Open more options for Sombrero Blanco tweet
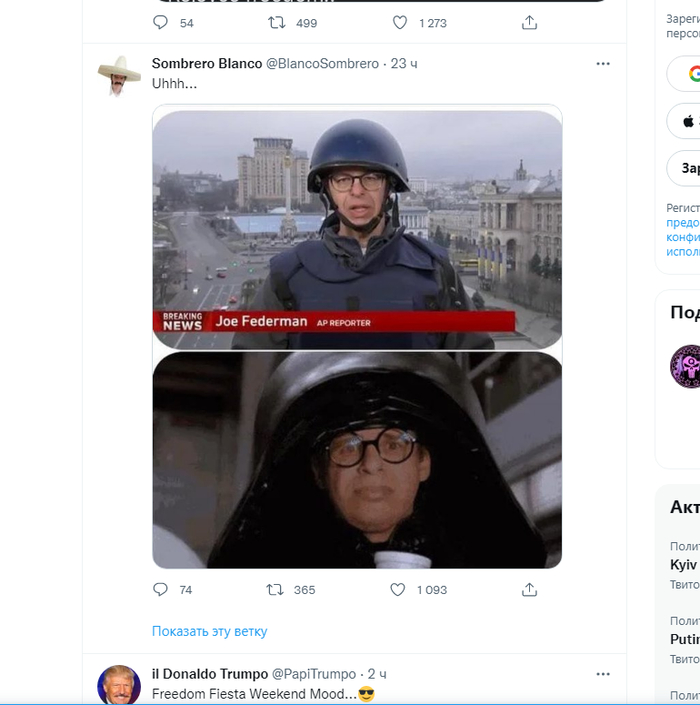Viewport: 700px width, 705px height. pyautogui.click(x=602, y=64)
